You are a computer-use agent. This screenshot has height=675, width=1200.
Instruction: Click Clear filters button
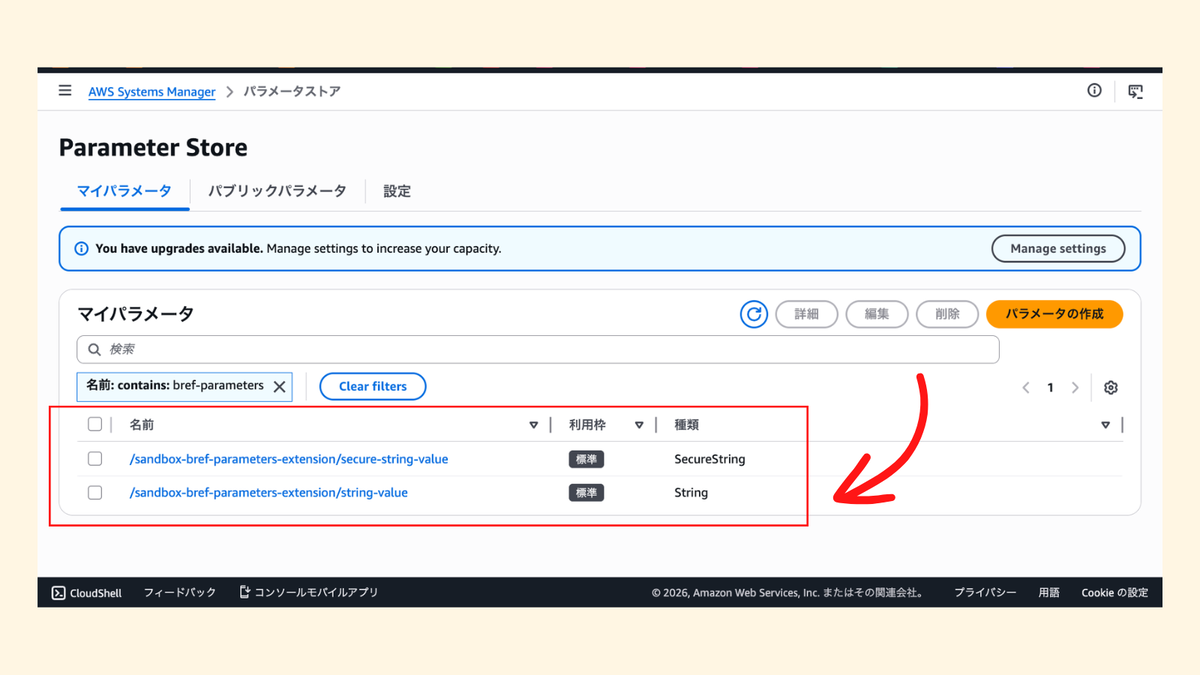click(373, 386)
